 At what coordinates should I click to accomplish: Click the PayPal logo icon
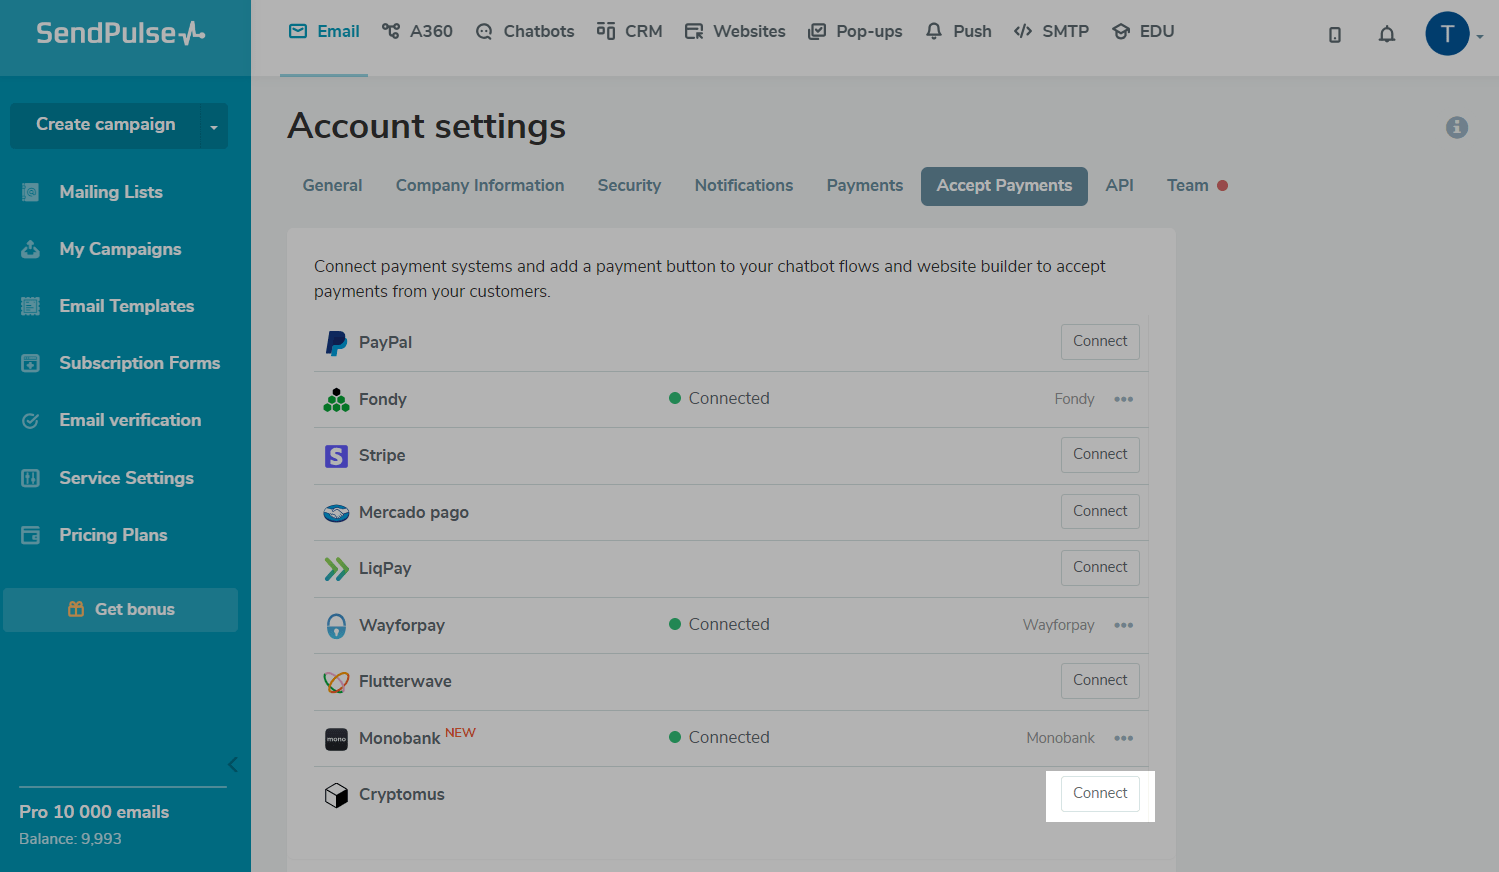pyautogui.click(x=336, y=343)
